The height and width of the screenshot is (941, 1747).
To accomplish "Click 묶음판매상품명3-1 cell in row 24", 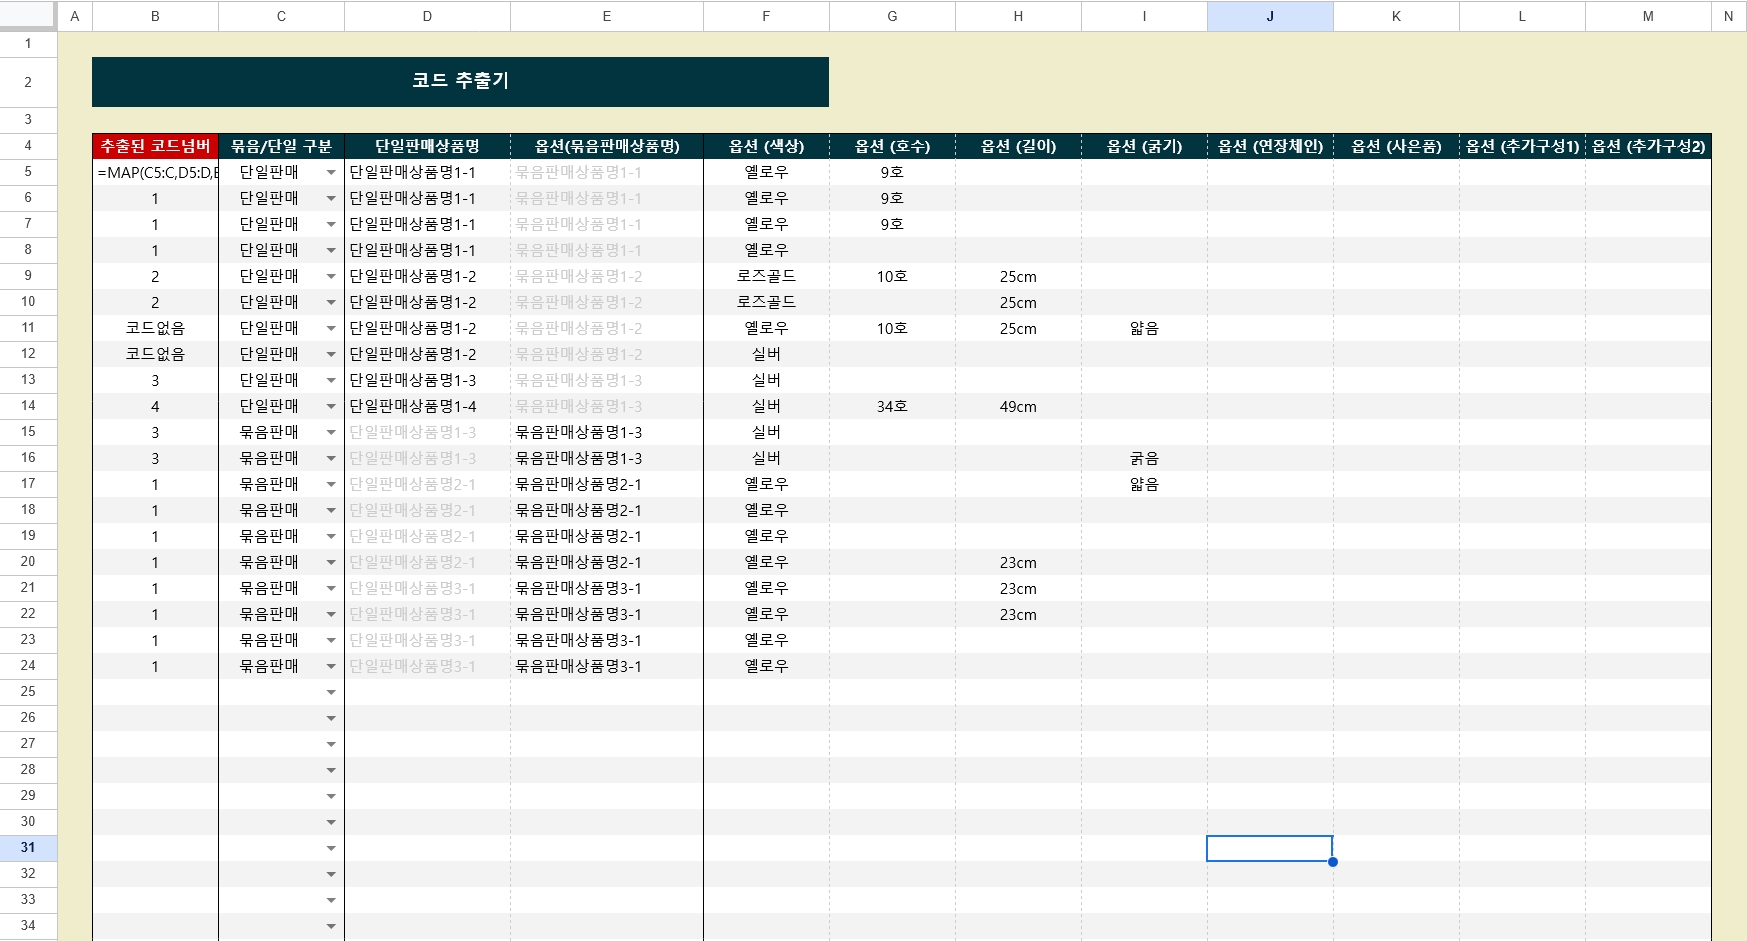I will click(x=607, y=666).
